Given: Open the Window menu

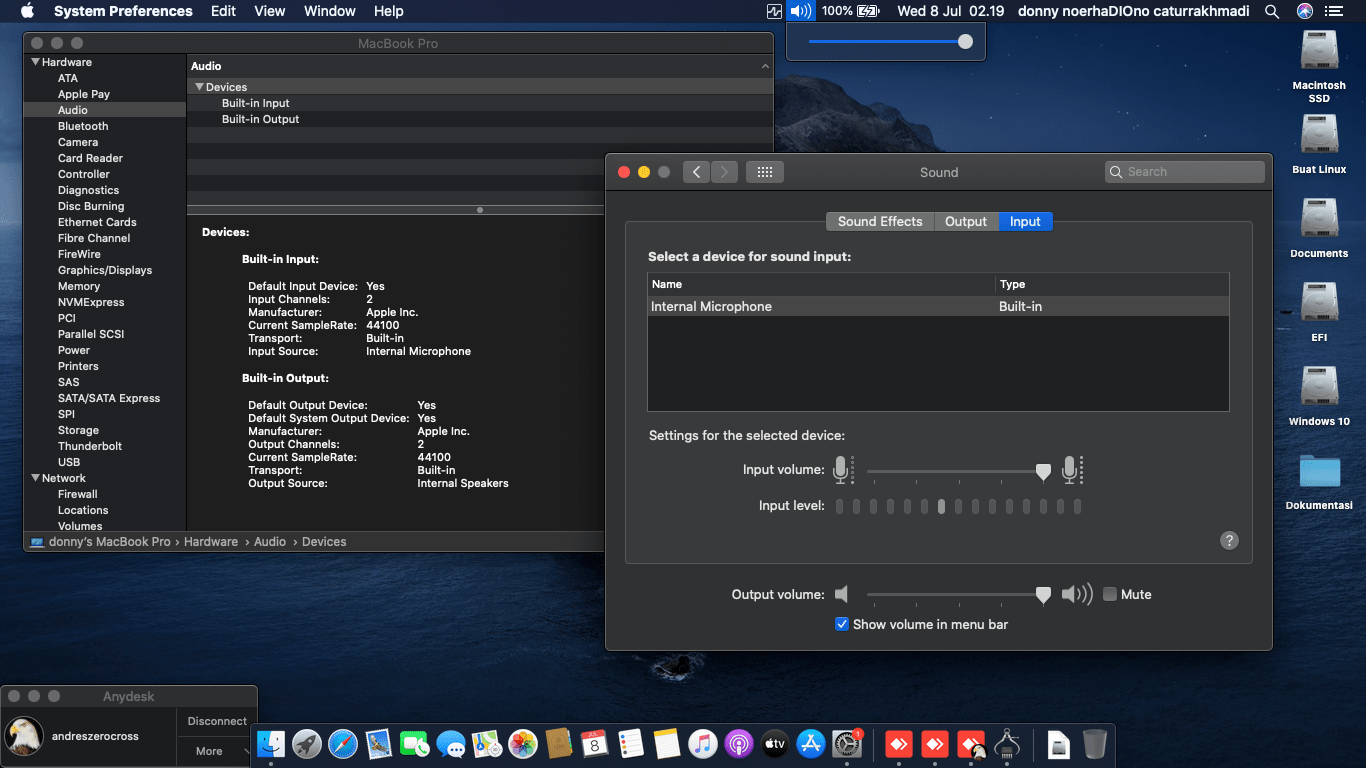Looking at the screenshot, I should pos(329,11).
